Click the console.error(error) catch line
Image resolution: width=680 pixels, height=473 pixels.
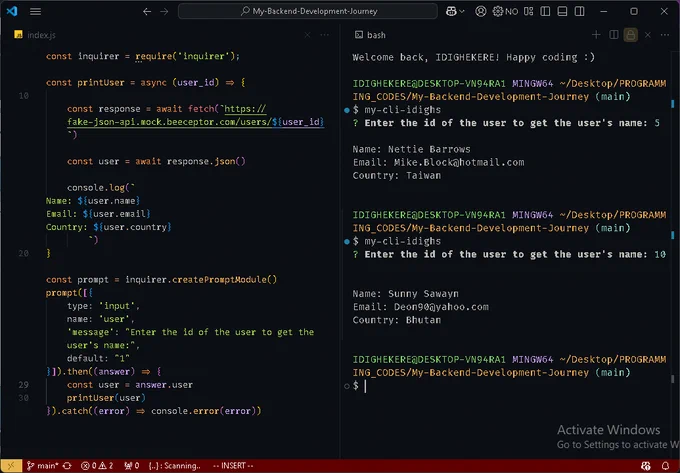point(154,411)
